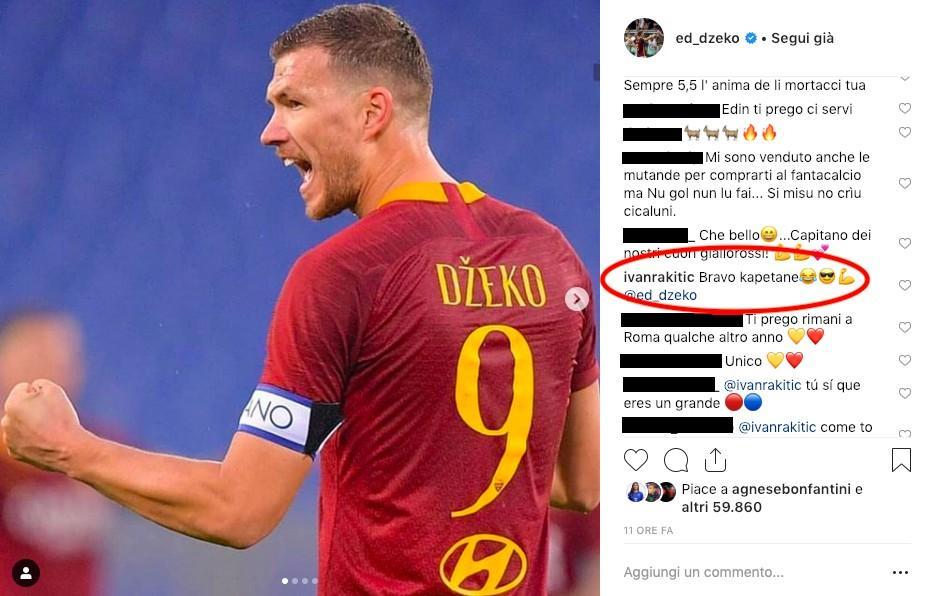Open the comment speech bubble icon

pos(676,460)
